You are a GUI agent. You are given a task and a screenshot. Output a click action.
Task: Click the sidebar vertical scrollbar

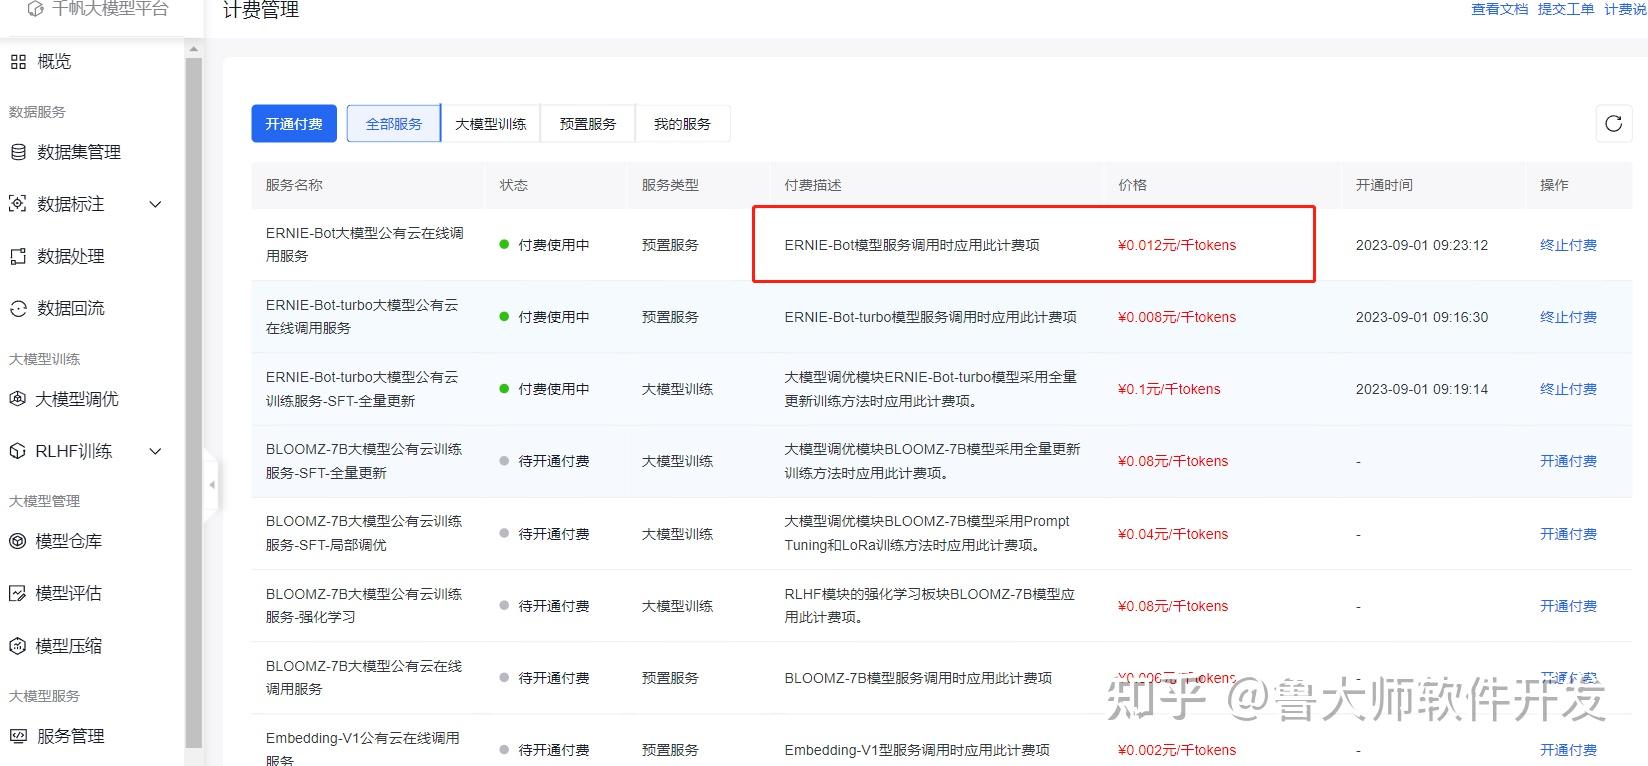click(194, 400)
